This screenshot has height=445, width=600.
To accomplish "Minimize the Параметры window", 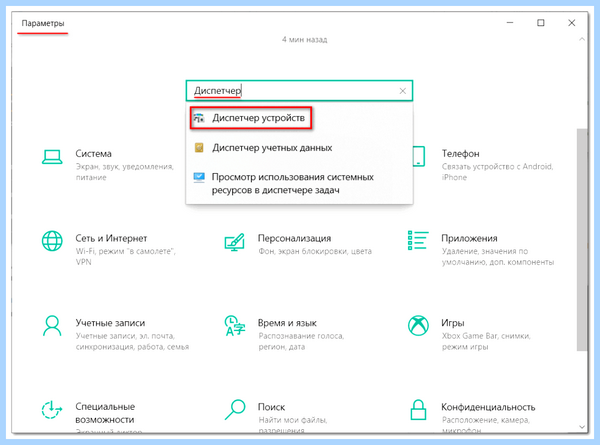I will point(510,23).
